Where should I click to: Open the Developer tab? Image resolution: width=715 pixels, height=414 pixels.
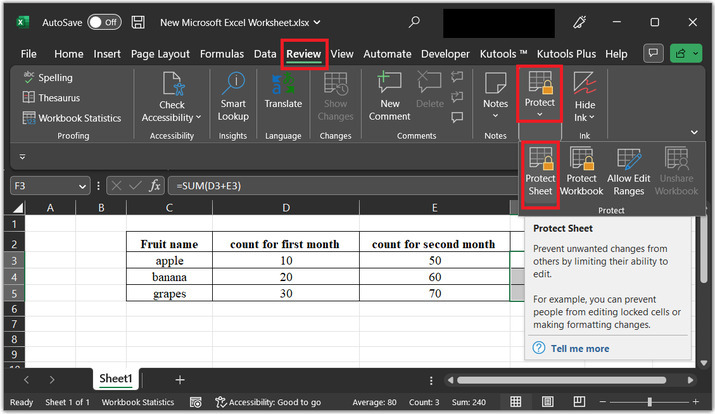coord(445,54)
